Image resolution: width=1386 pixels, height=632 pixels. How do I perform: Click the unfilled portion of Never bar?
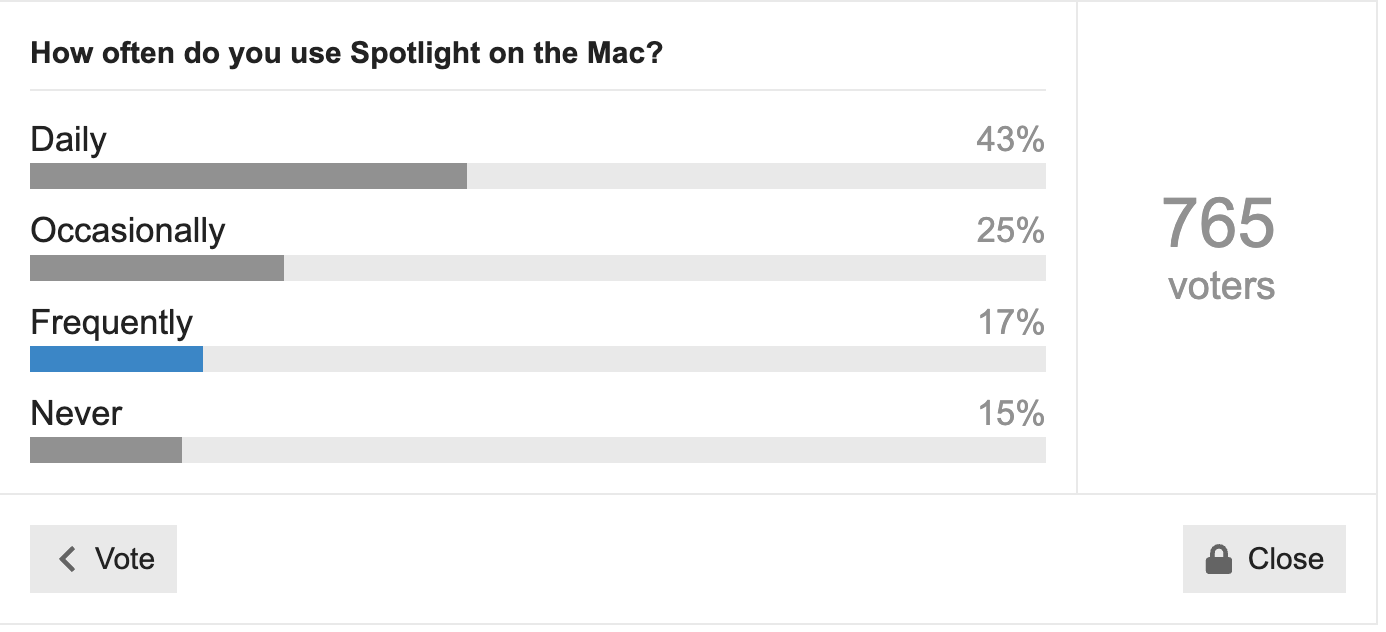[614, 451]
